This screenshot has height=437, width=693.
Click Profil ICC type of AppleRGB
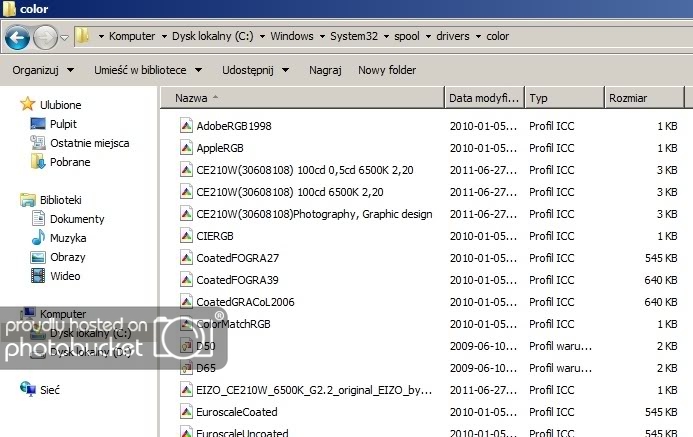tap(552, 148)
